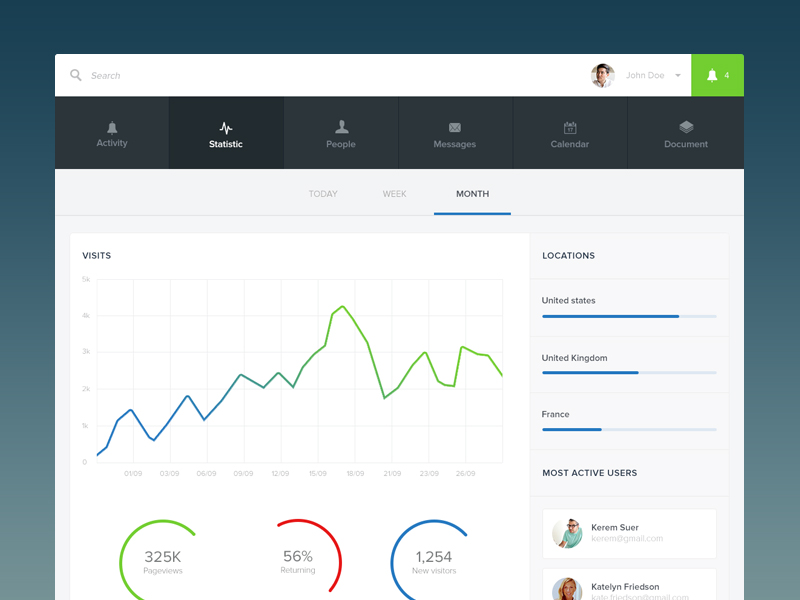800x600 pixels.
Task: Click the United Kingdom progress bar
Action: click(629, 373)
